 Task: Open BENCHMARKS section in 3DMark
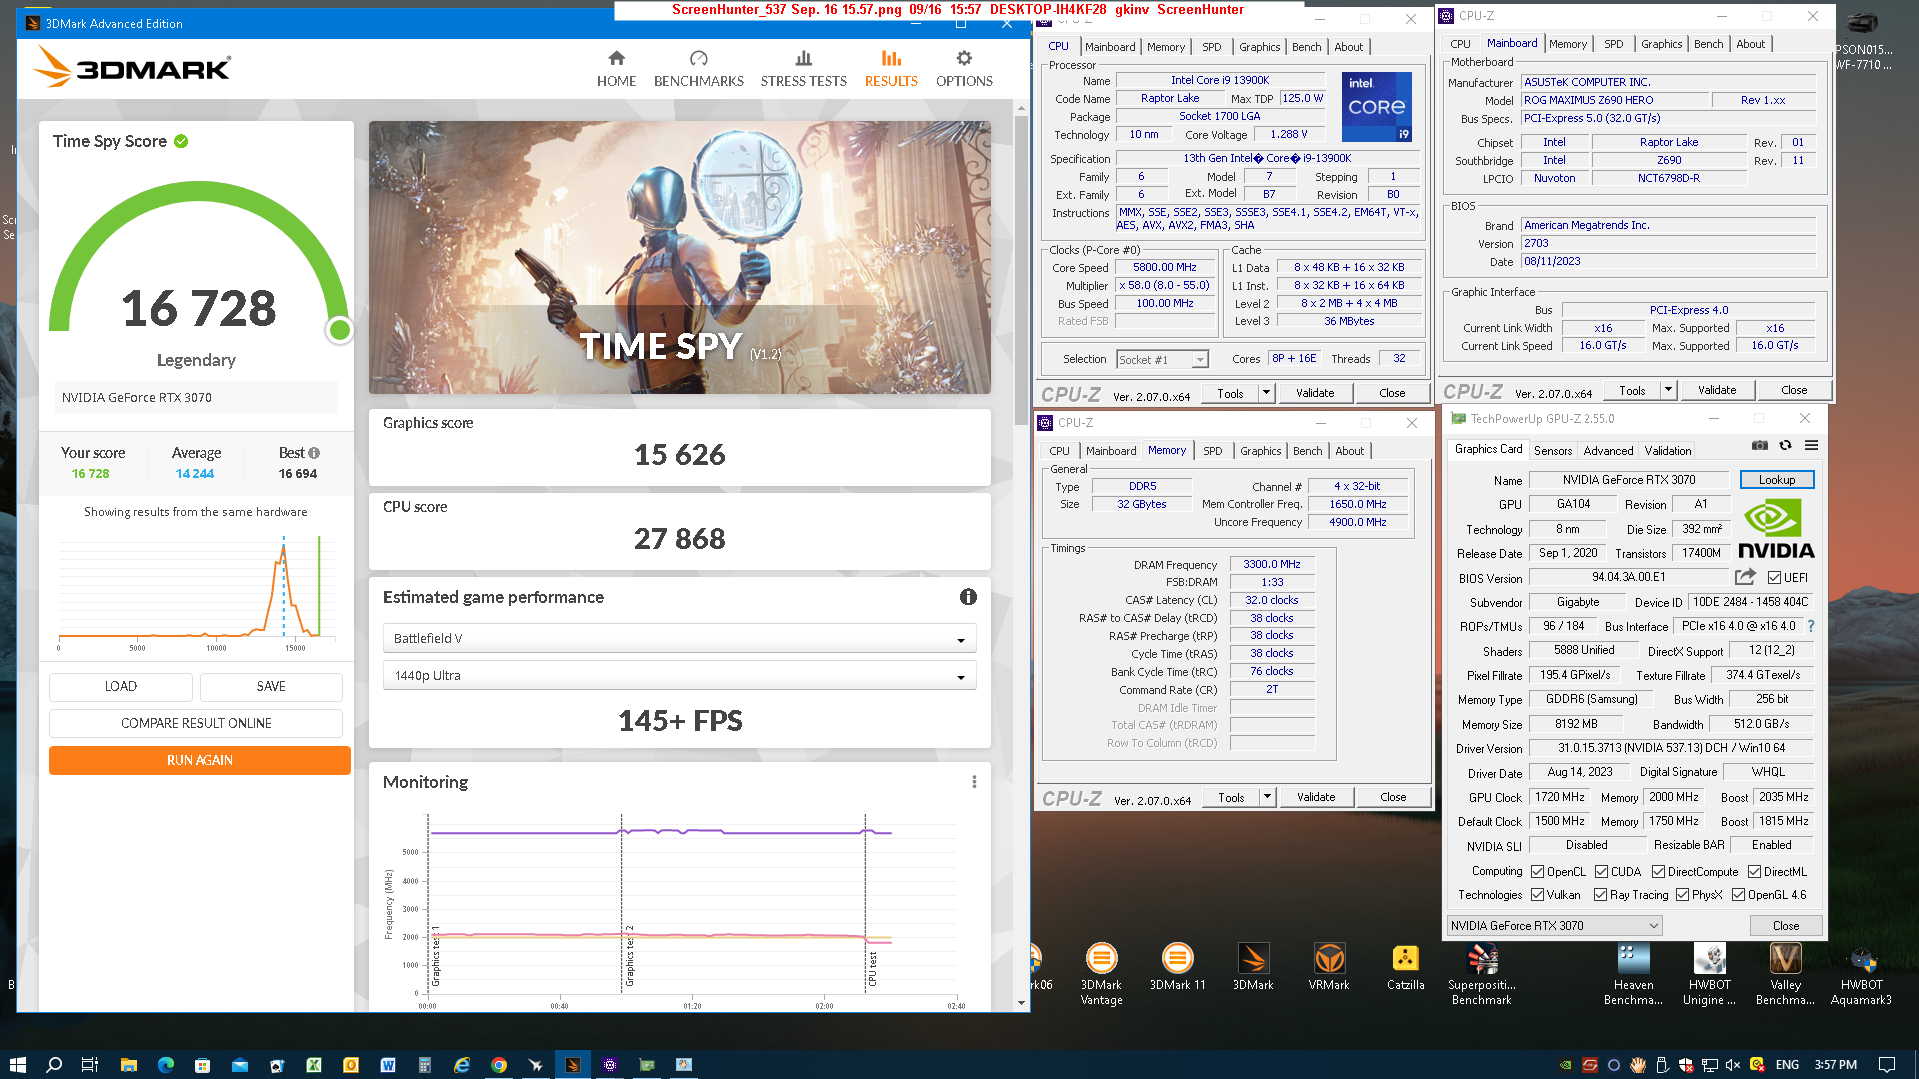698,69
